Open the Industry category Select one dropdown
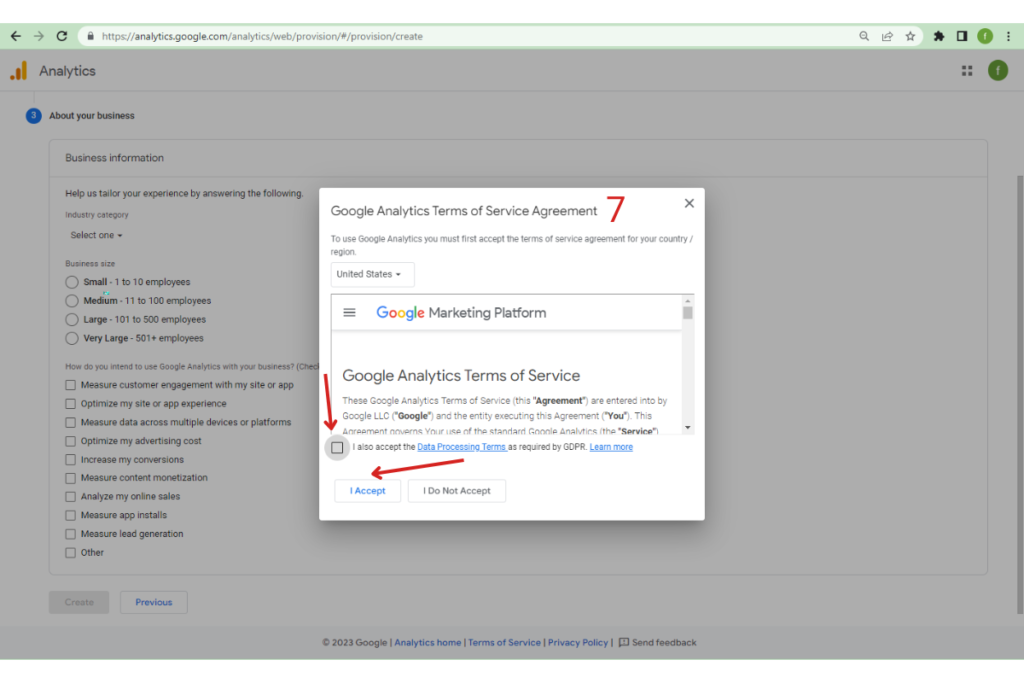This screenshot has height=683, width=1024. point(96,235)
